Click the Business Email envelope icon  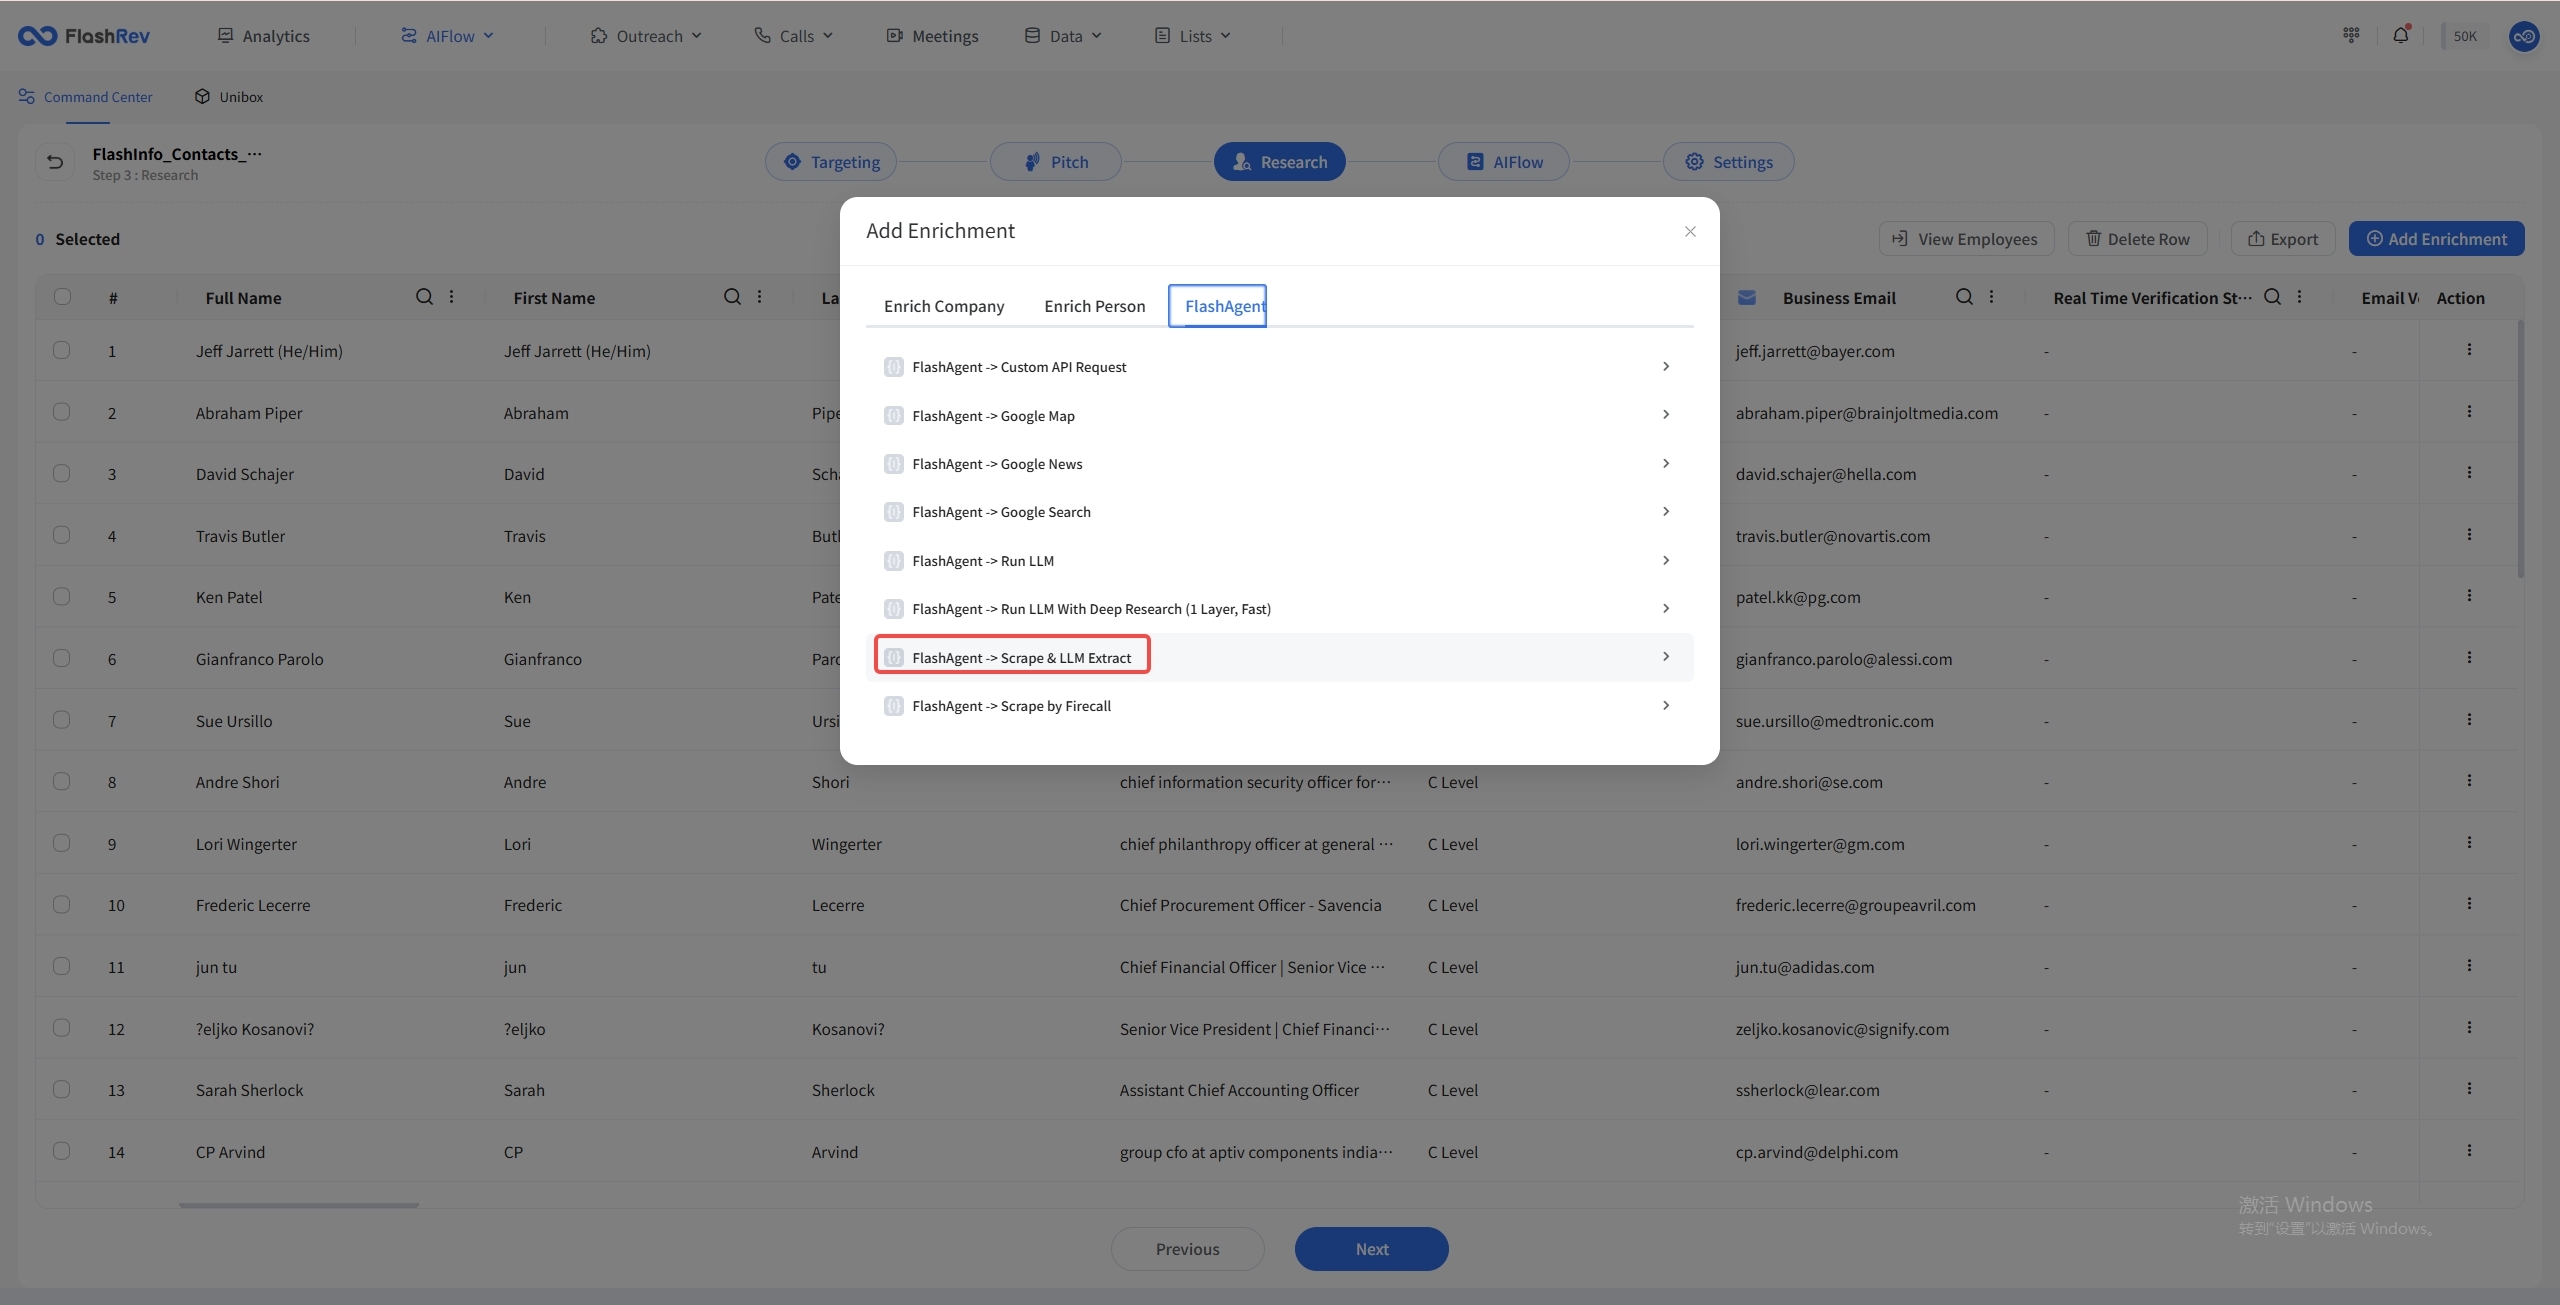click(1747, 298)
